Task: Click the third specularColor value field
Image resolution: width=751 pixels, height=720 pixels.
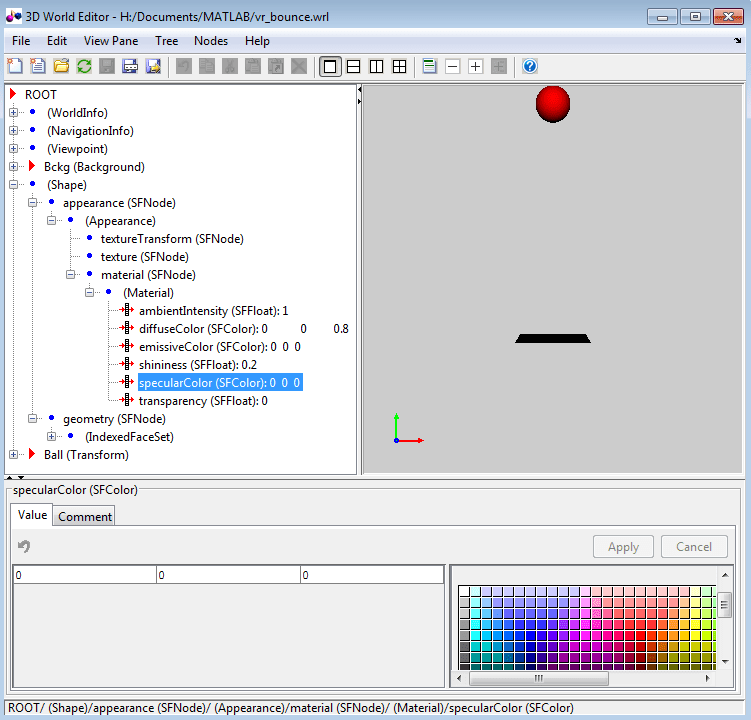Action: (372, 575)
